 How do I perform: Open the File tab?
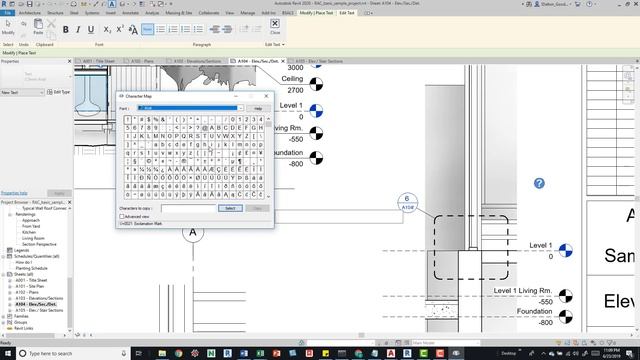coord(8,13)
